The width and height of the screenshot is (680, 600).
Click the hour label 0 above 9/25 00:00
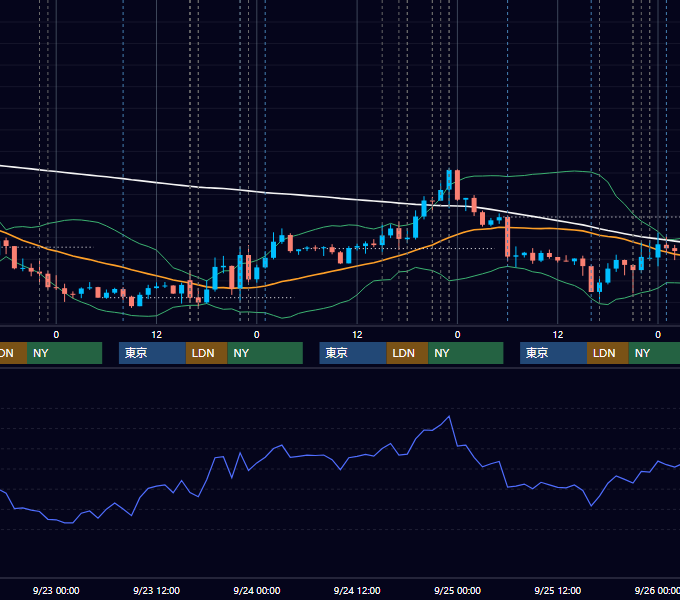pyautogui.click(x=458, y=335)
